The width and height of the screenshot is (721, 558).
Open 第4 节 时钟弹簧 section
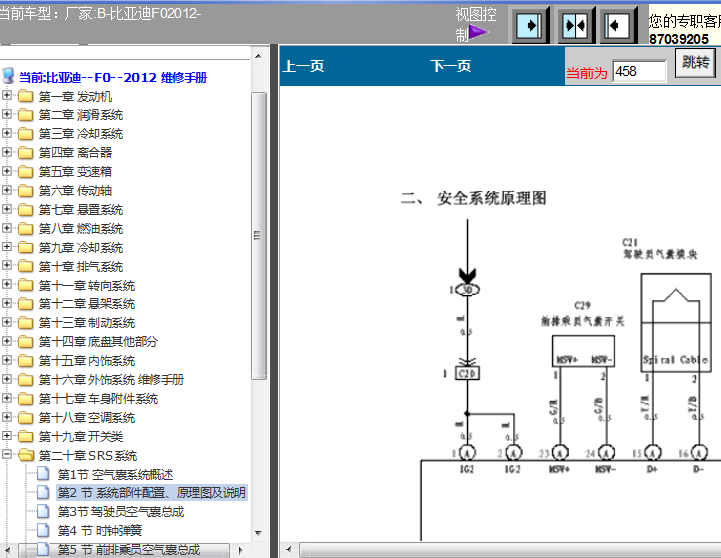100,530
